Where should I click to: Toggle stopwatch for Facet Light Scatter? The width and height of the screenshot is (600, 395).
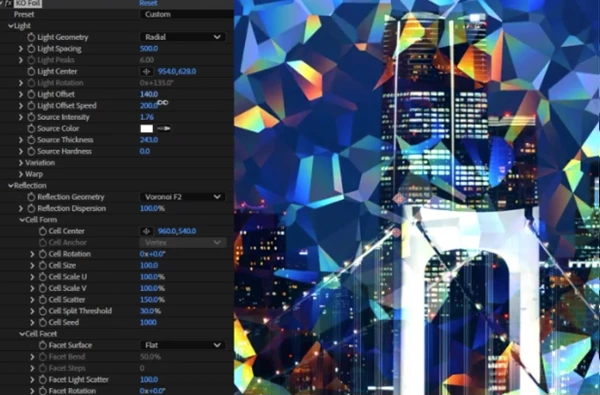pos(42,380)
